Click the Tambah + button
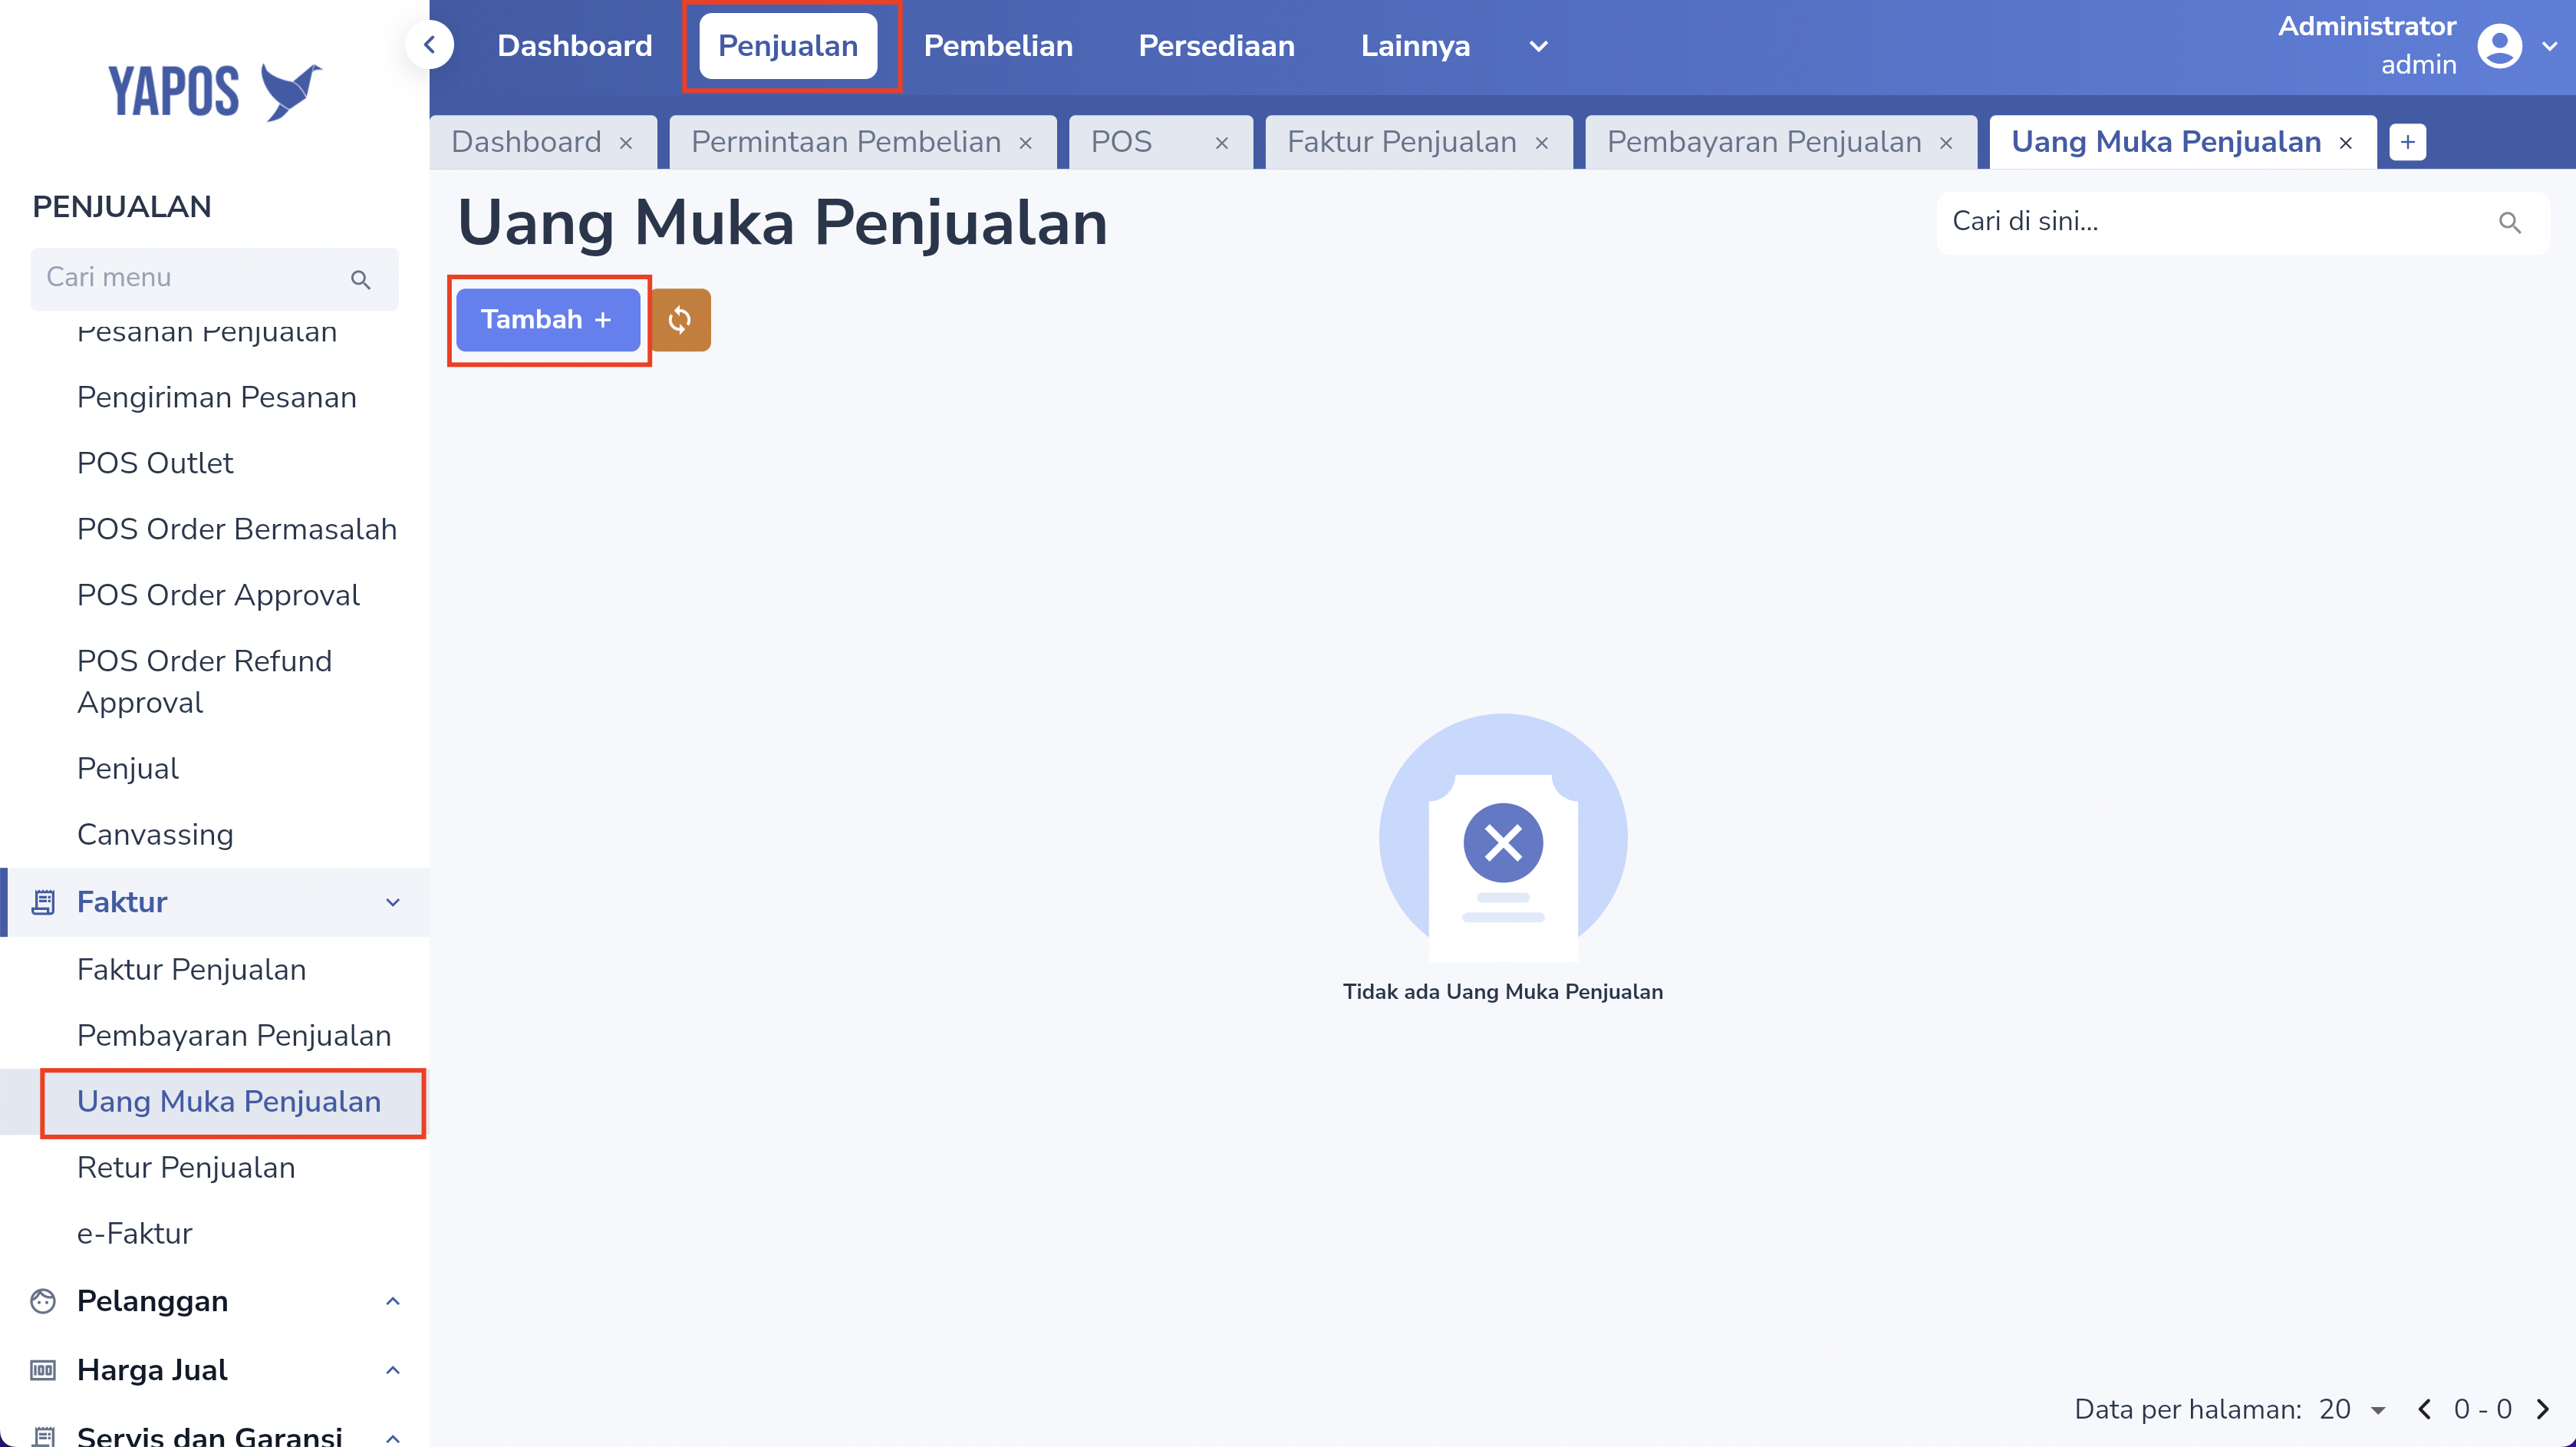This screenshot has width=2576, height=1447. 548,320
